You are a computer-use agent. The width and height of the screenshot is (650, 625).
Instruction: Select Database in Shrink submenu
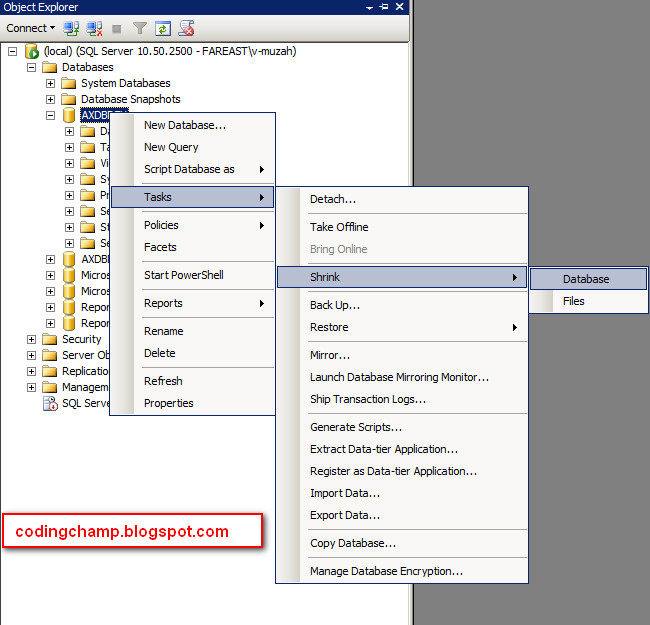pyautogui.click(x=589, y=279)
